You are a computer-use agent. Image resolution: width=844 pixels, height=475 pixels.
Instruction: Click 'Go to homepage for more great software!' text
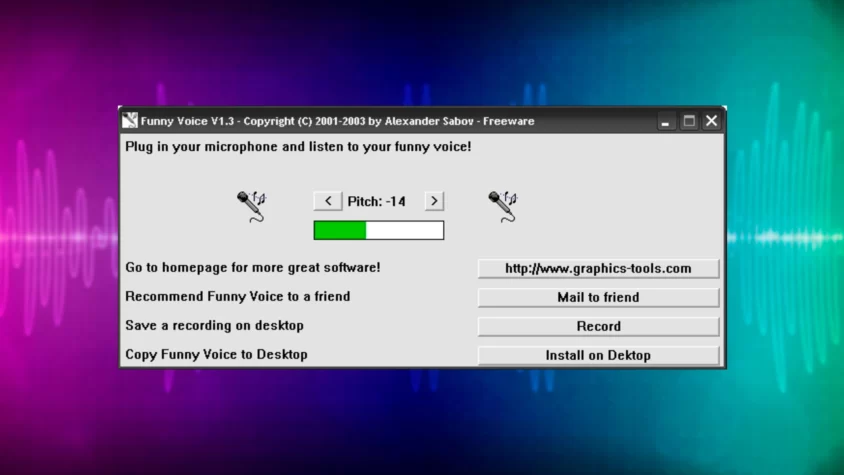252,267
